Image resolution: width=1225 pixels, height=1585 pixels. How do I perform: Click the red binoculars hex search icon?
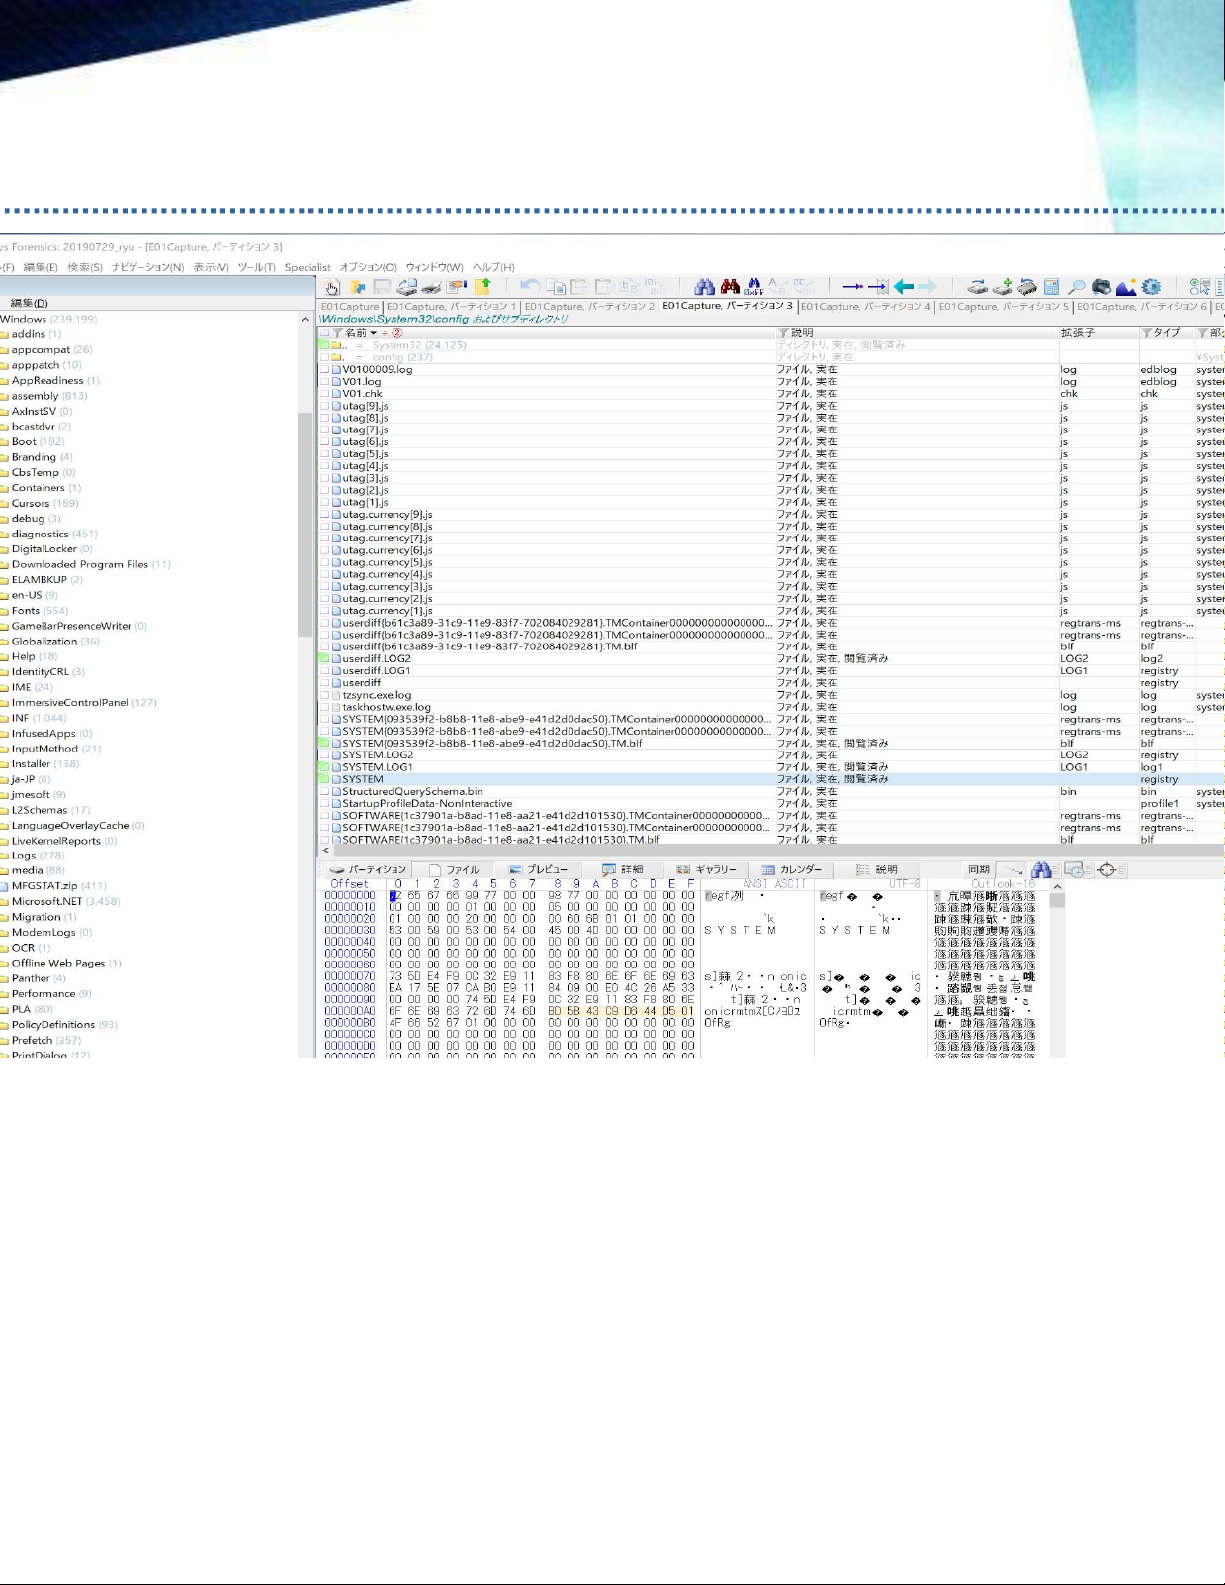pos(730,287)
